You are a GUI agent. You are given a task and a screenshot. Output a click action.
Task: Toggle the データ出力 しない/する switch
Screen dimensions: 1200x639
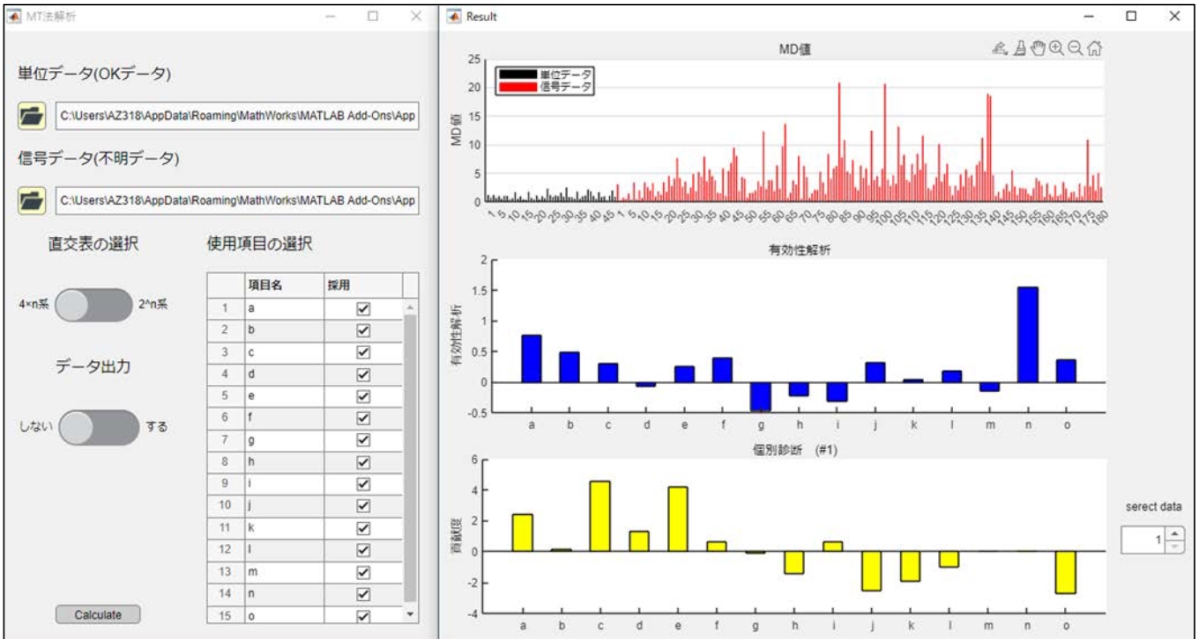98,427
